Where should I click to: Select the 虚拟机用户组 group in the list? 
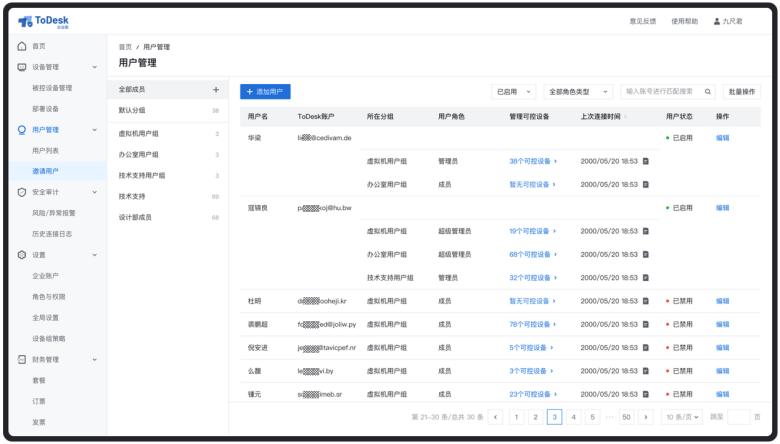(x=139, y=133)
